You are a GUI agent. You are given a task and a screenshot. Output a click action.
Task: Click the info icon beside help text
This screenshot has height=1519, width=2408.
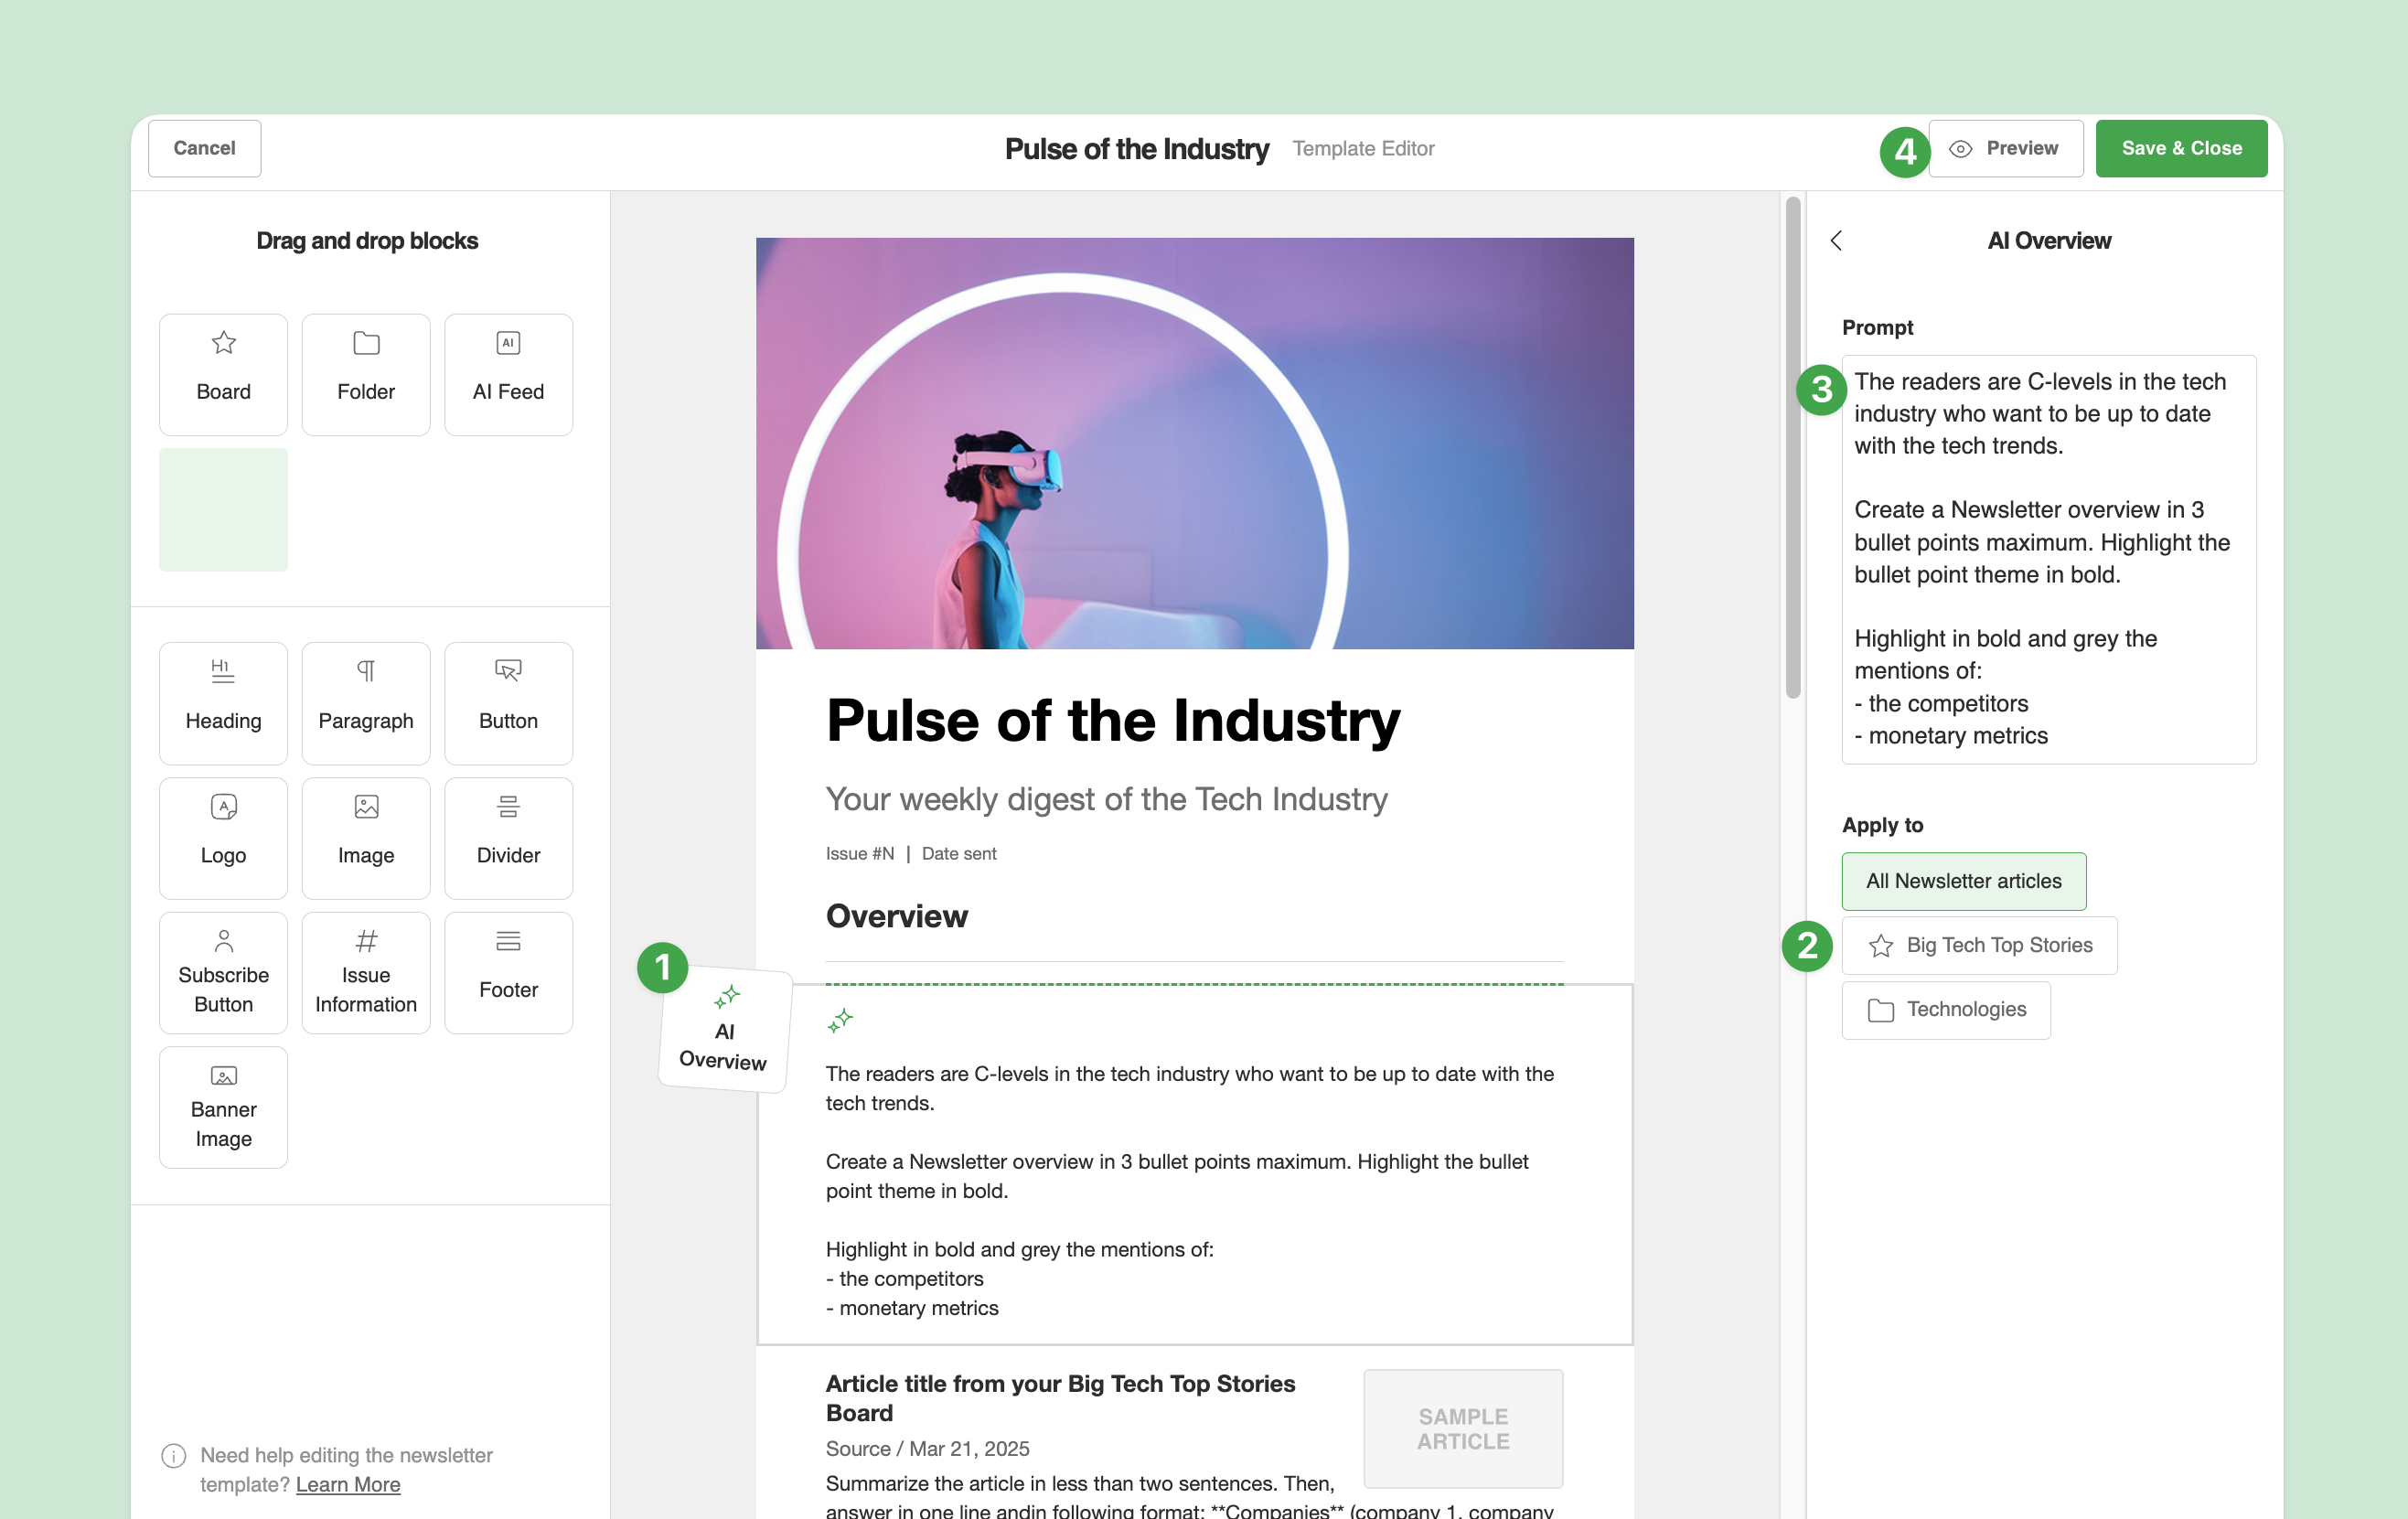(174, 1455)
